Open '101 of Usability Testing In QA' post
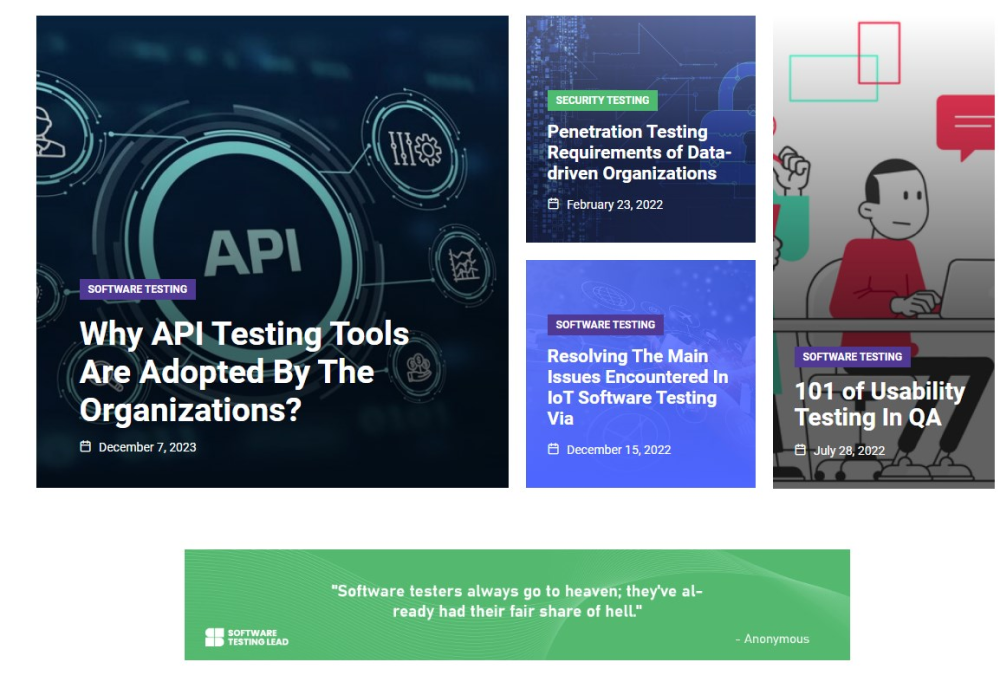This screenshot has width=1000, height=675. point(879,404)
